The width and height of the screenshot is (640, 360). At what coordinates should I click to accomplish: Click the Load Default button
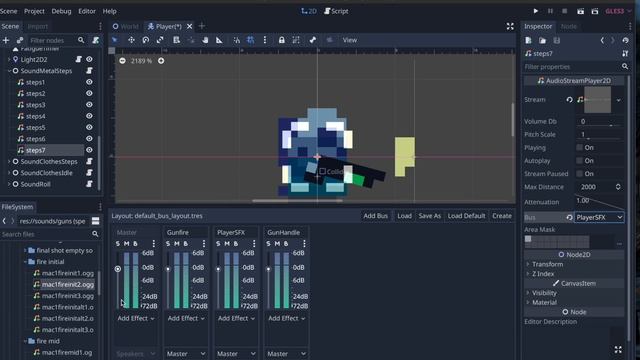(467, 216)
